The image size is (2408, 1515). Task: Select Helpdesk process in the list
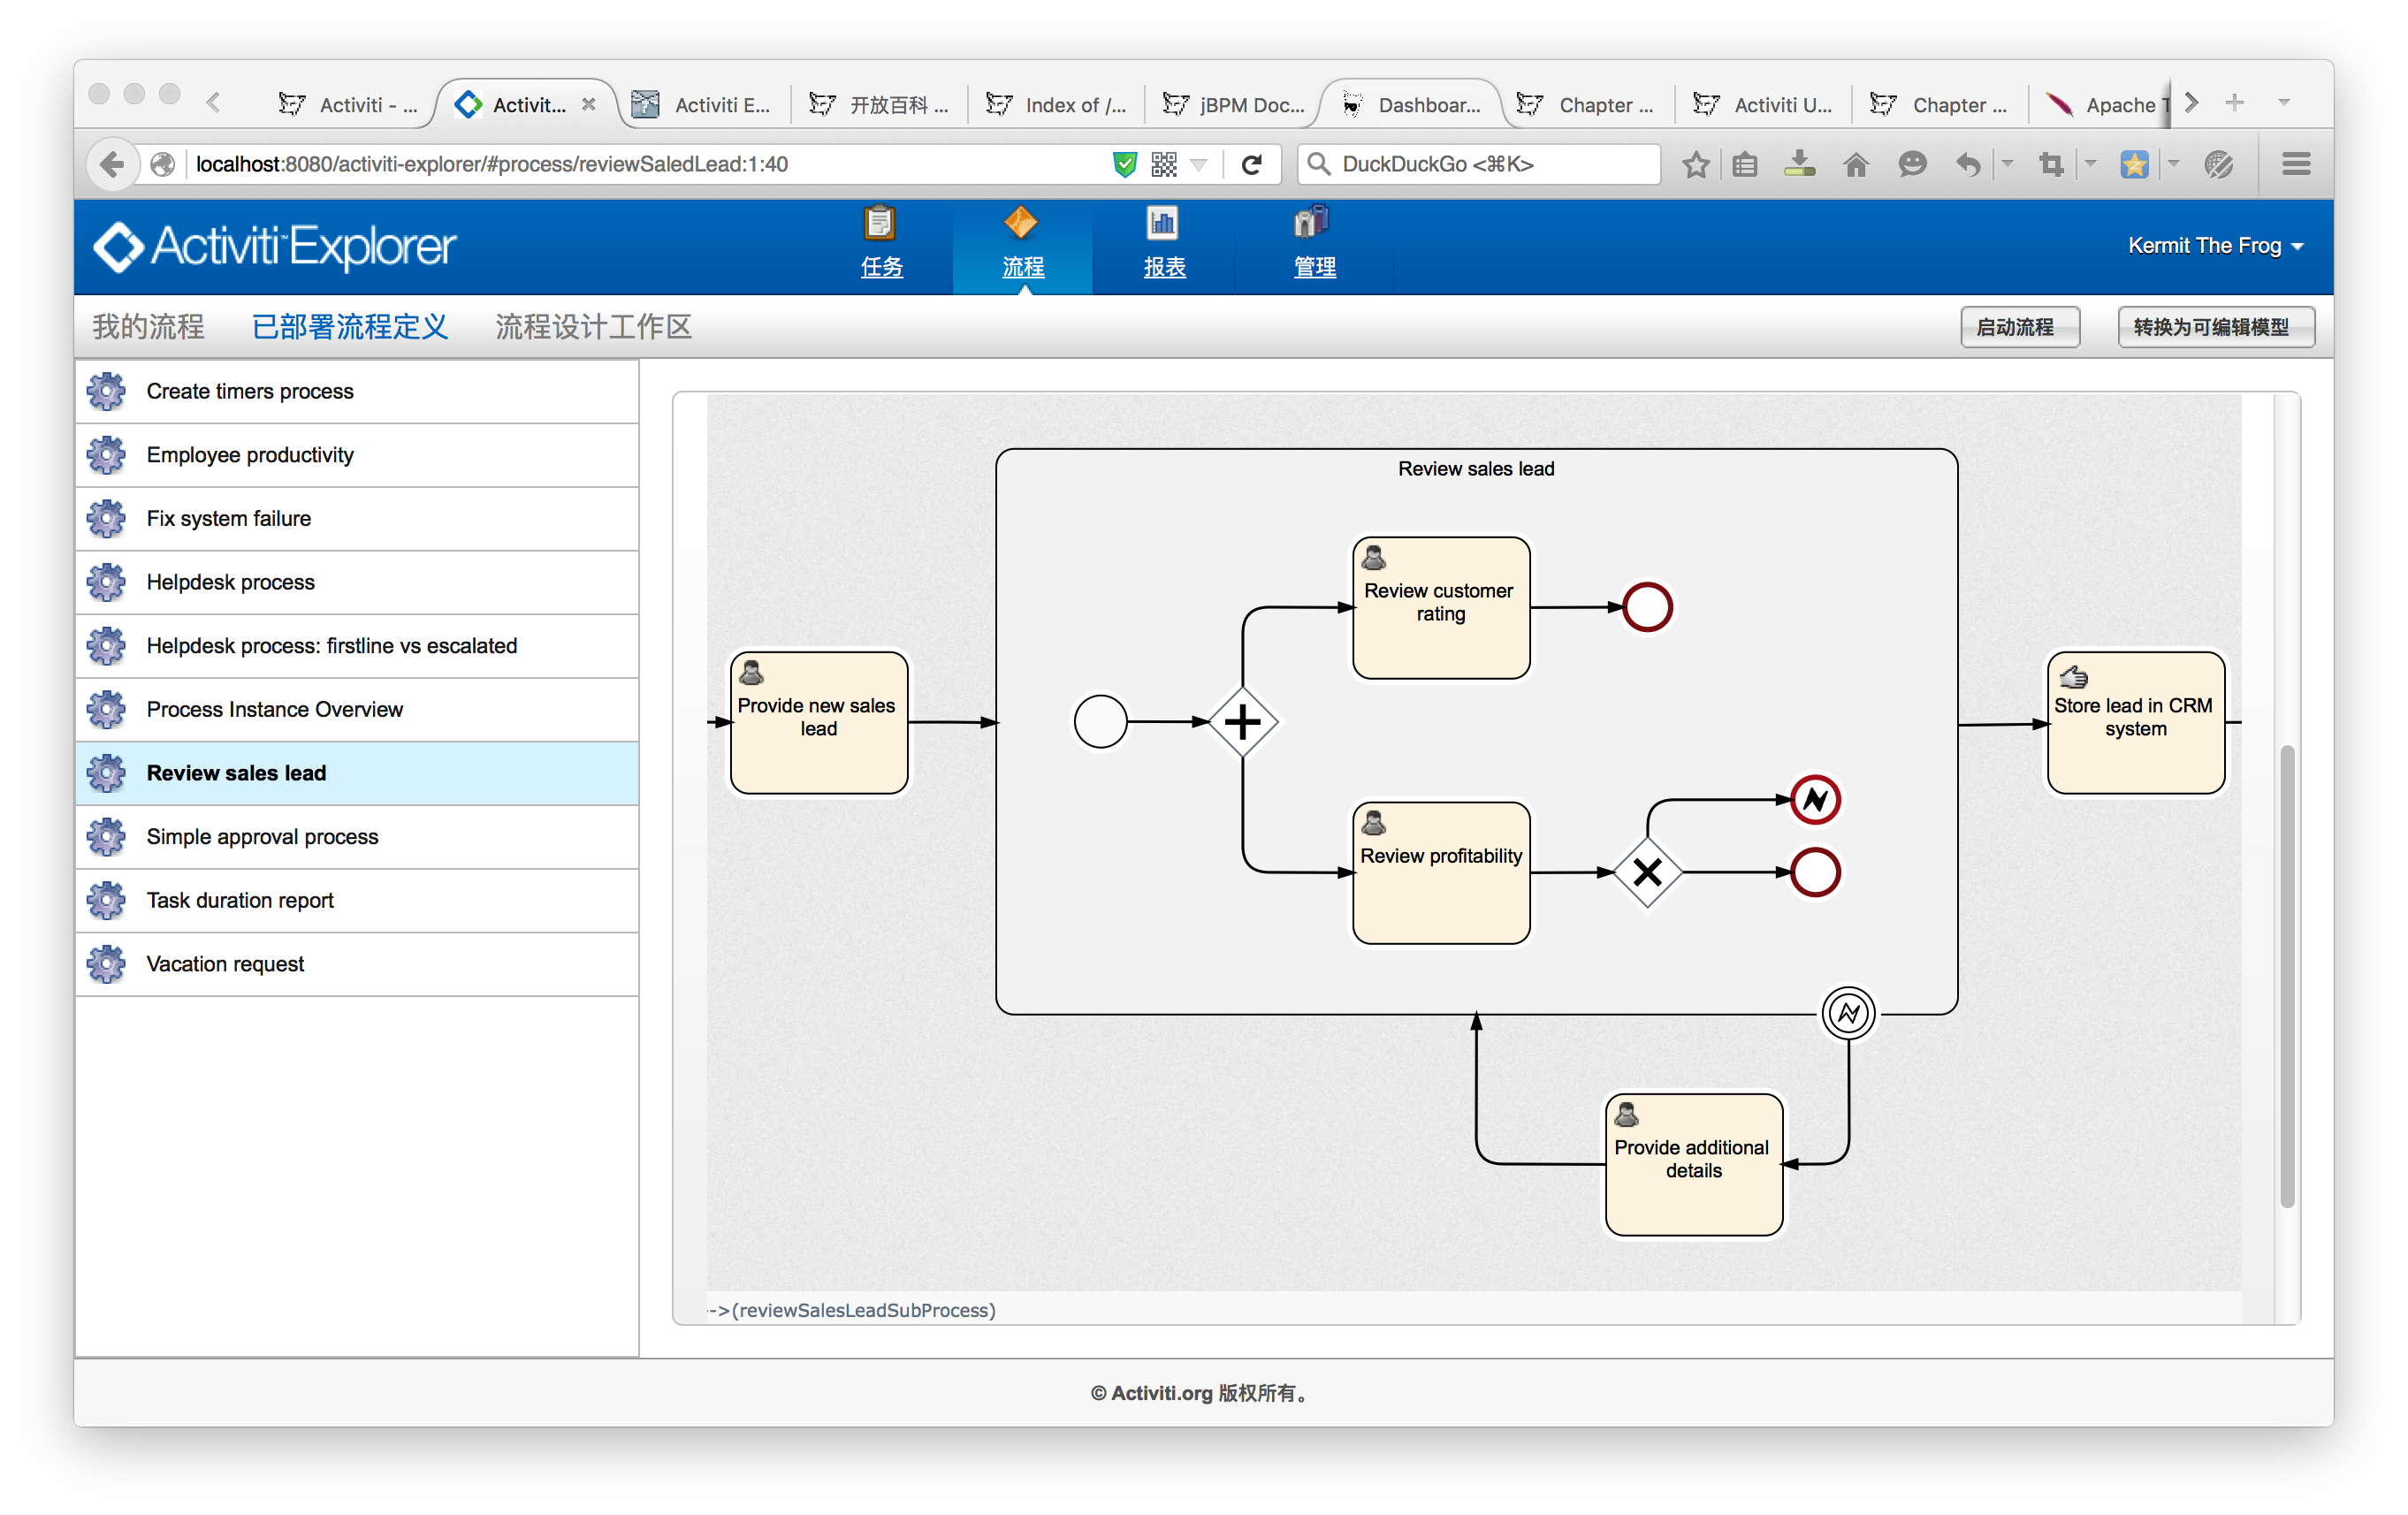click(231, 582)
